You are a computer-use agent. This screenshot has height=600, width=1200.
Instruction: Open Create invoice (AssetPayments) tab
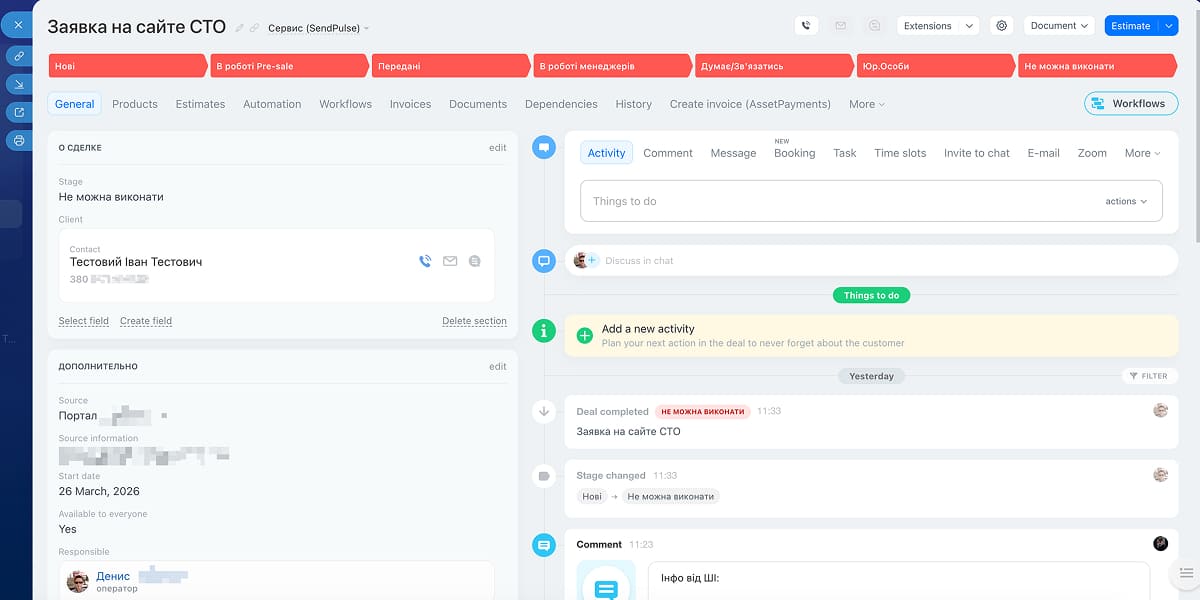click(x=750, y=104)
